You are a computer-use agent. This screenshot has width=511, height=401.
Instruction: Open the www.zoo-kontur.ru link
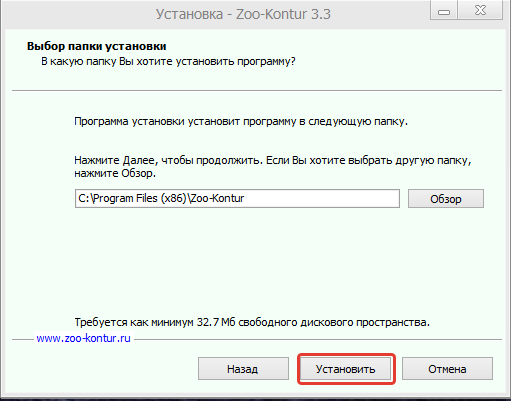click(83, 338)
